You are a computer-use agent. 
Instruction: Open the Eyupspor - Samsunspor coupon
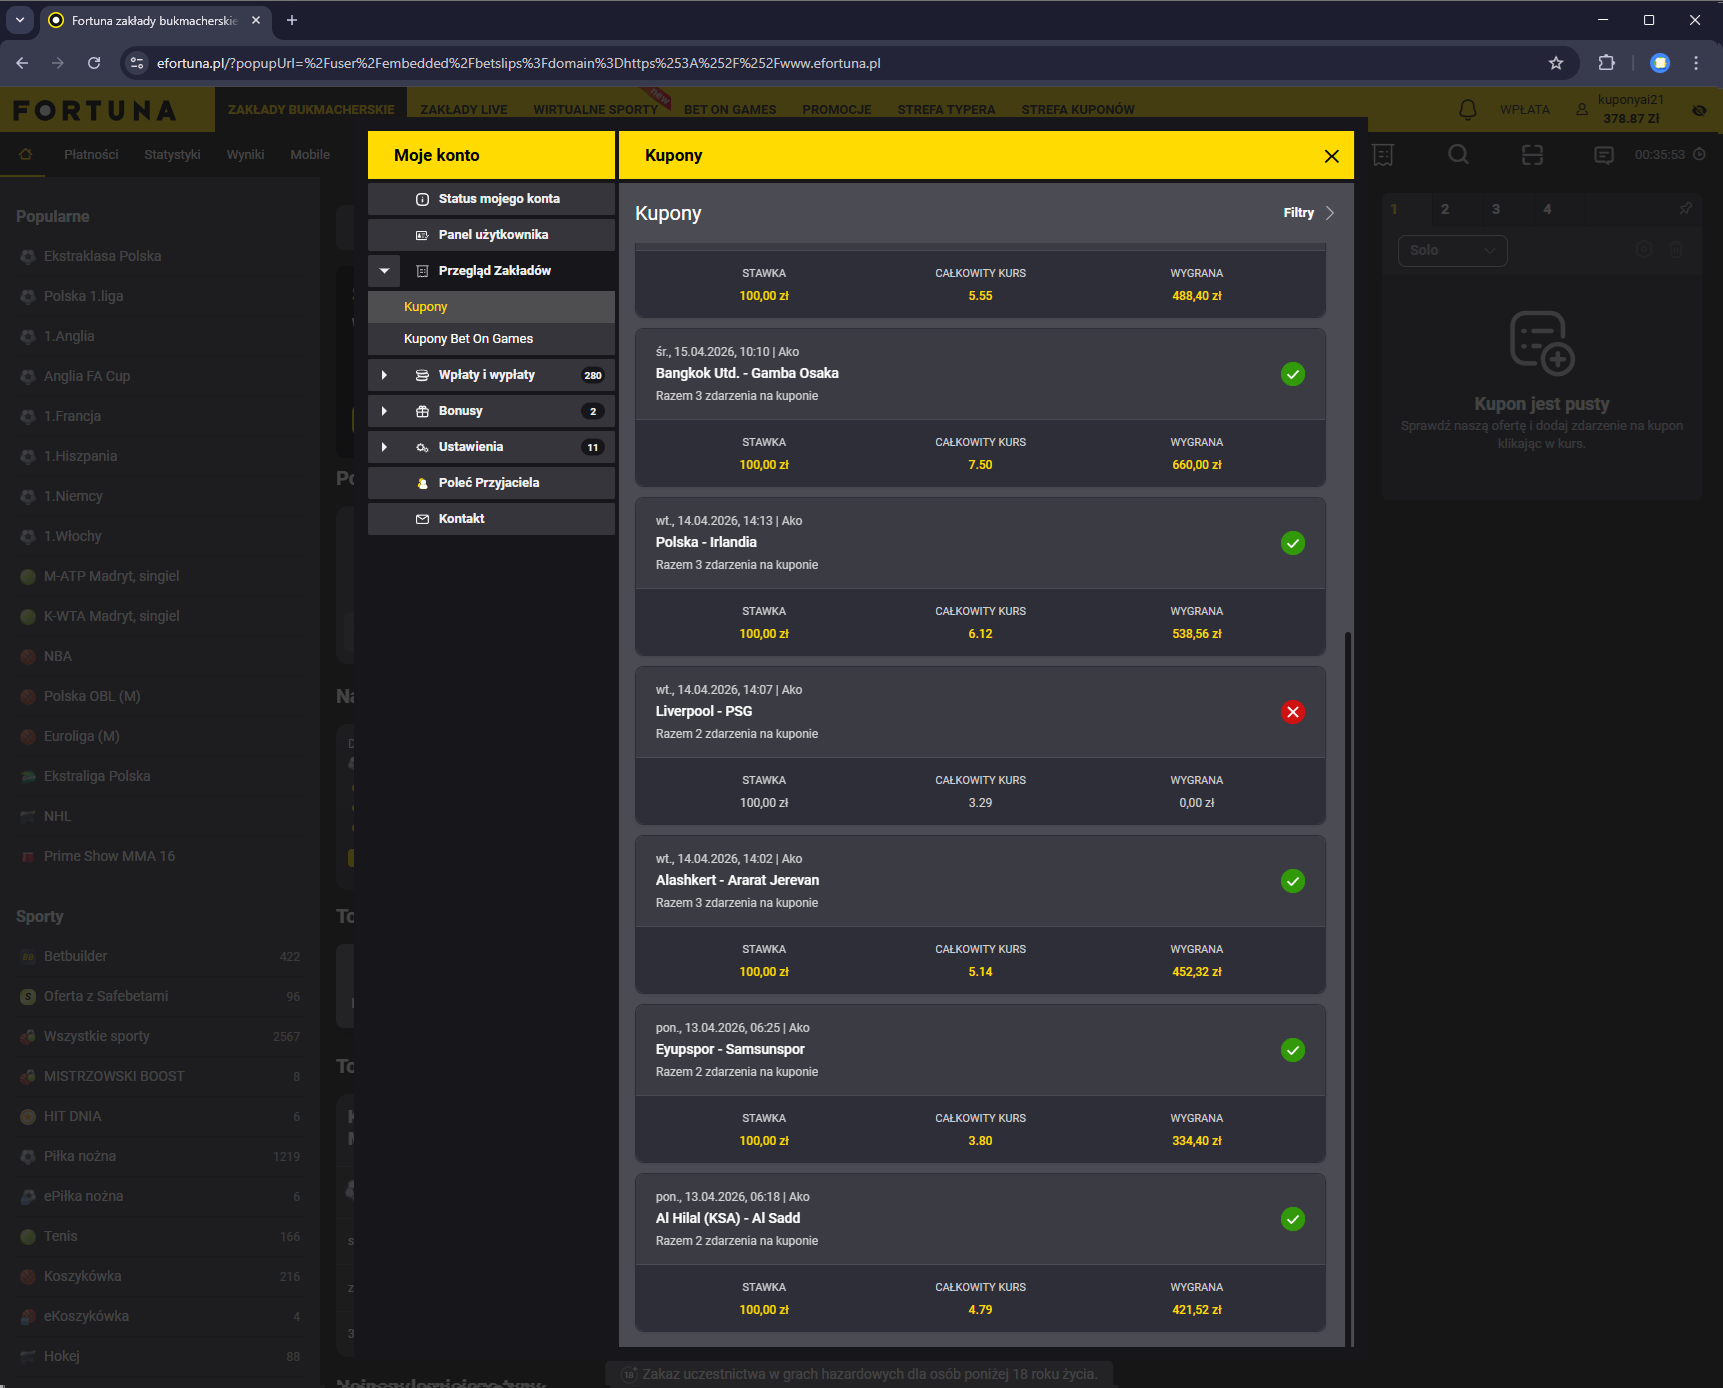(980, 1084)
